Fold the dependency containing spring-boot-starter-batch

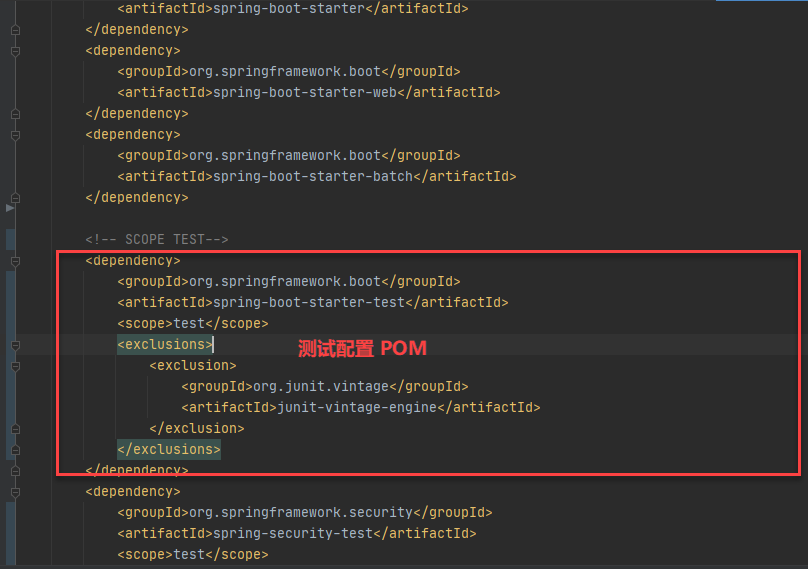tap(15, 135)
